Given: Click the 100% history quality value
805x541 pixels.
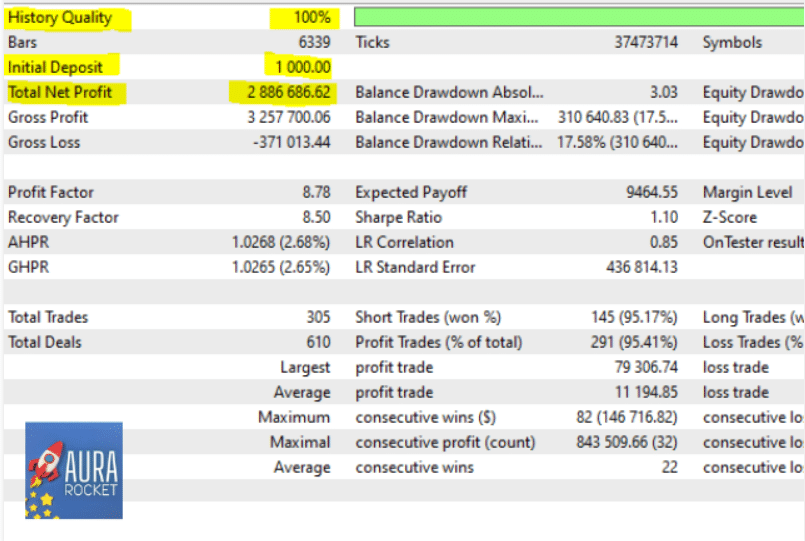Looking at the screenshot, I should 311,18.
